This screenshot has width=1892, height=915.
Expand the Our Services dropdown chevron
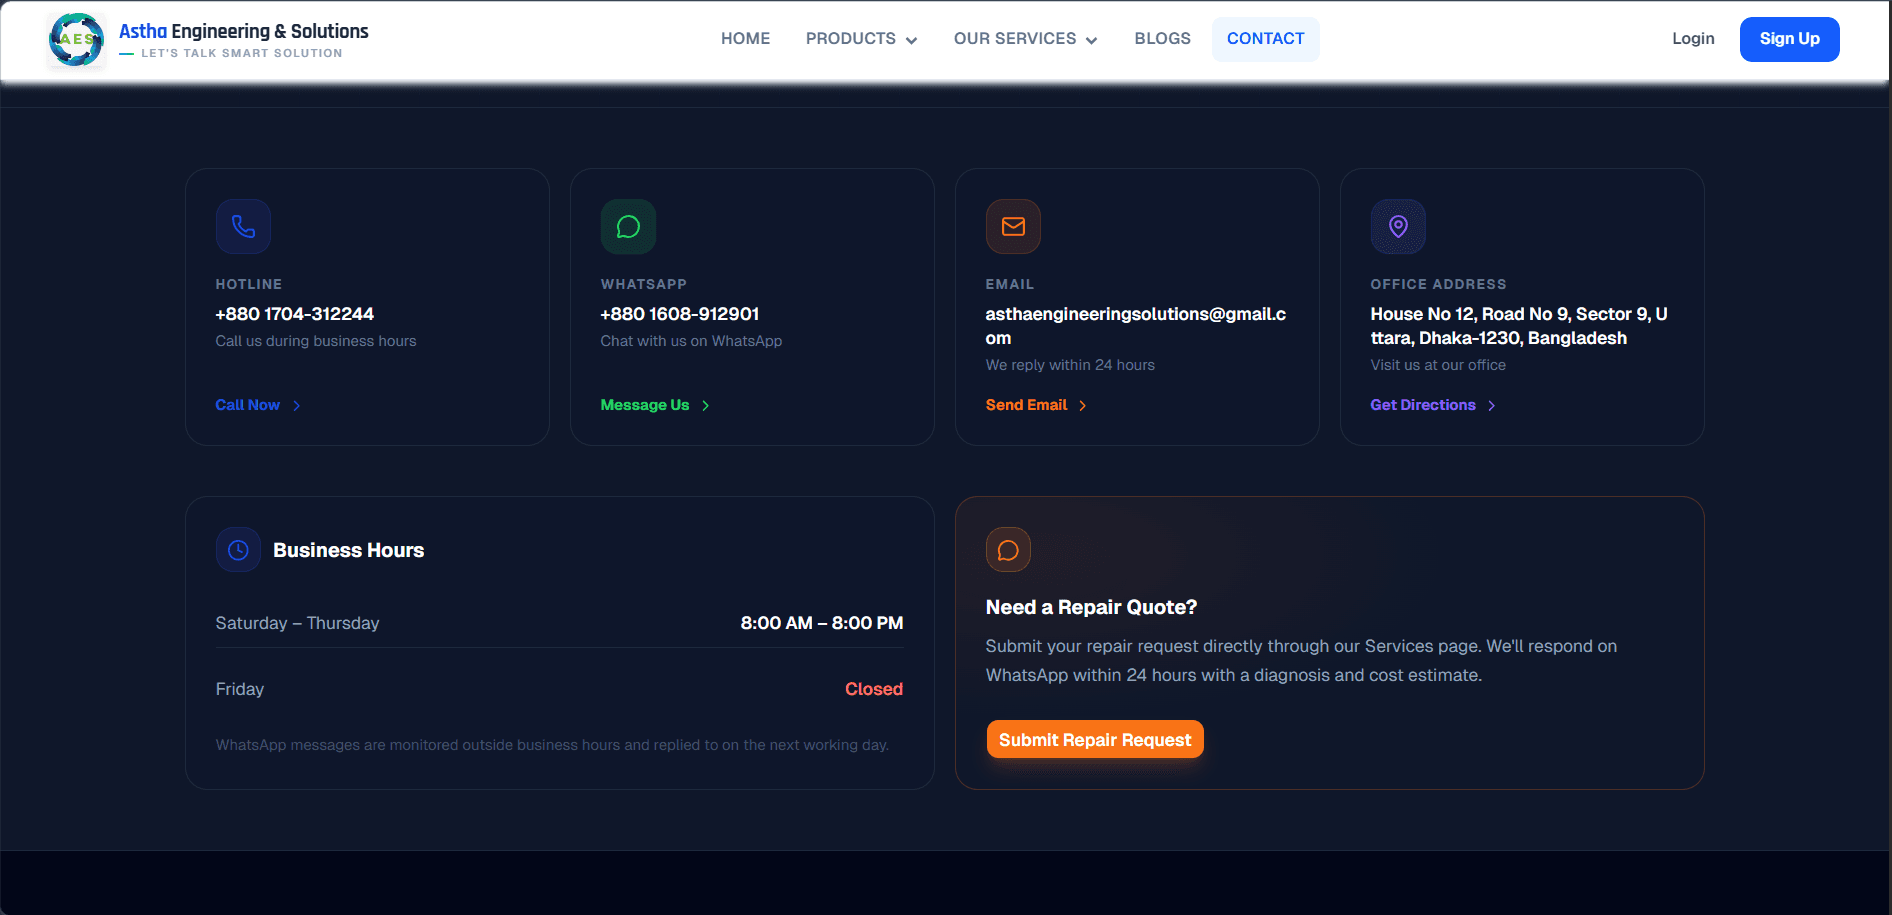1091,40
